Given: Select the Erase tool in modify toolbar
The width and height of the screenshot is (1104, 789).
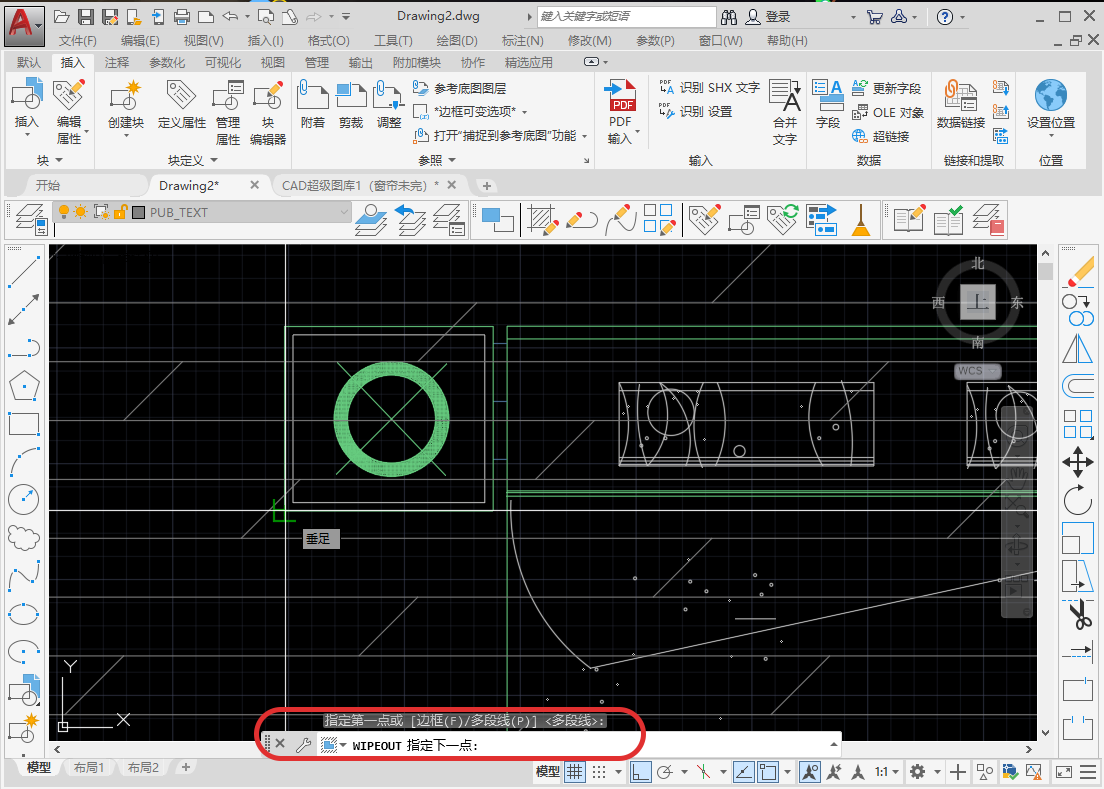Looking at the screenshot, I should [1077, 272].
